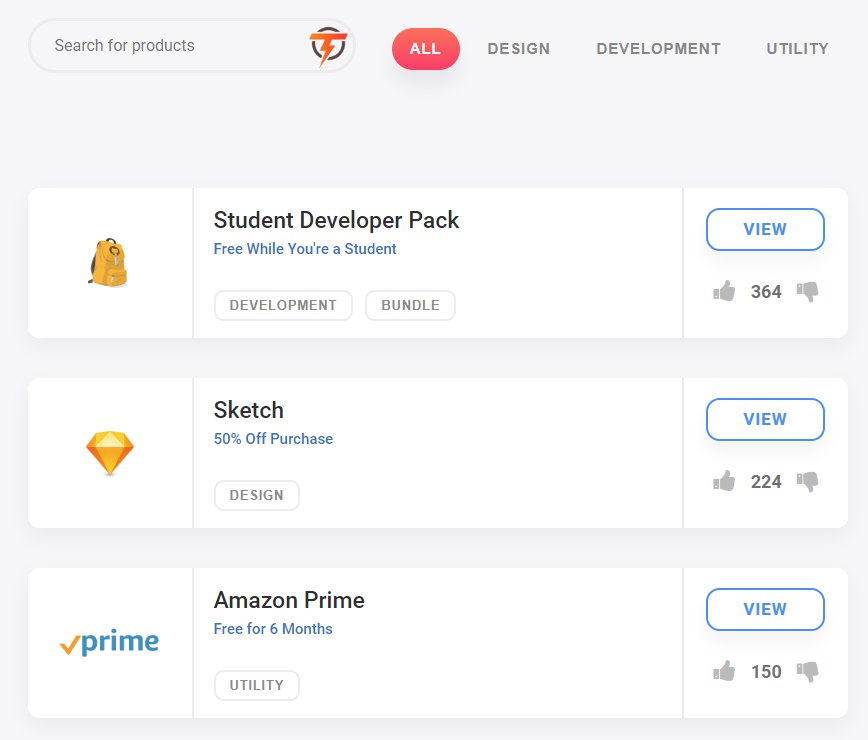Select the ALL filter tab
The image size is (868, 740).
coord(426,49)
